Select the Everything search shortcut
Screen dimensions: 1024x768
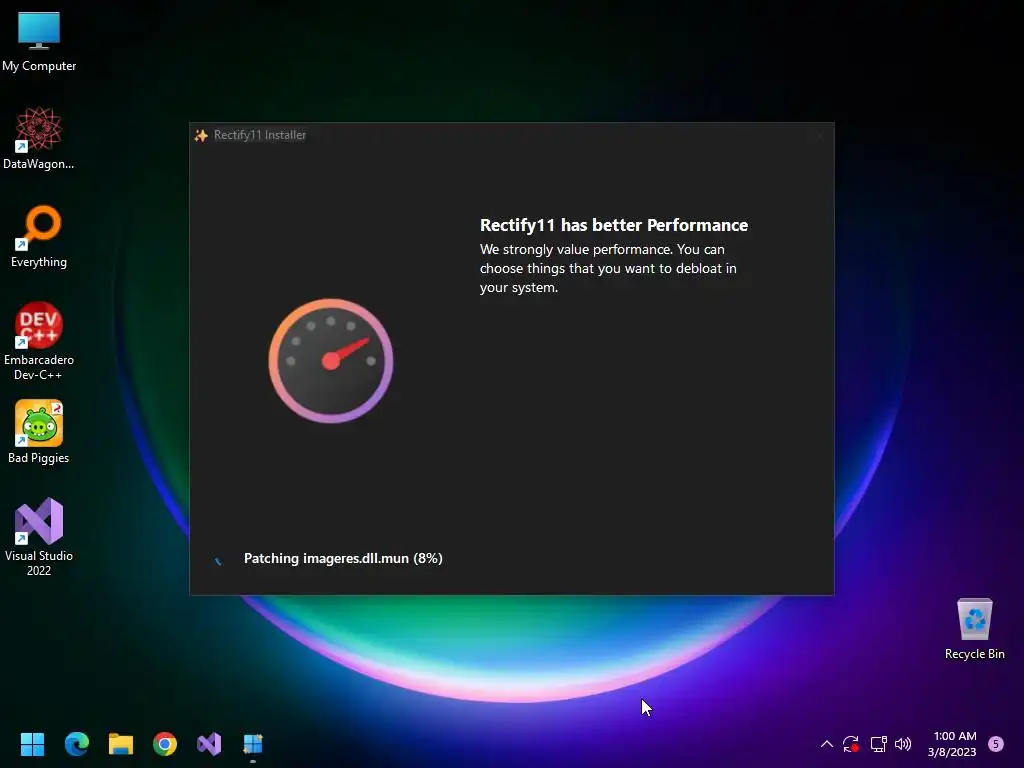[x=39, y=236]
